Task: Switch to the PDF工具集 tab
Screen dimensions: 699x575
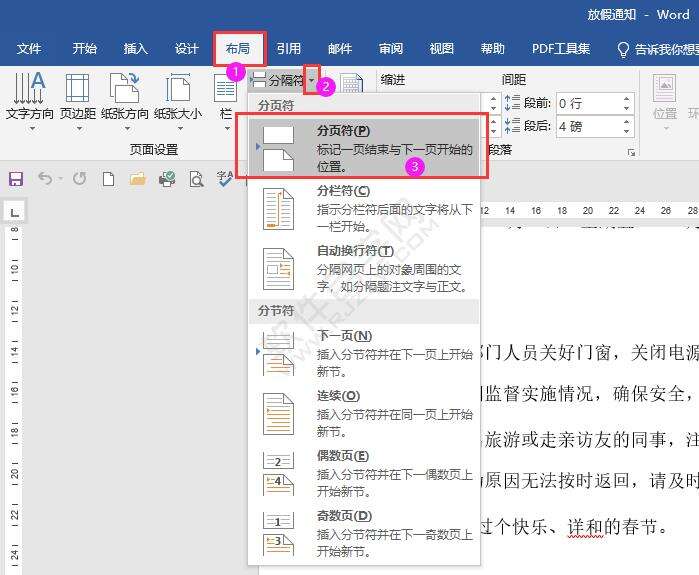Action: [x=561, y=49]
